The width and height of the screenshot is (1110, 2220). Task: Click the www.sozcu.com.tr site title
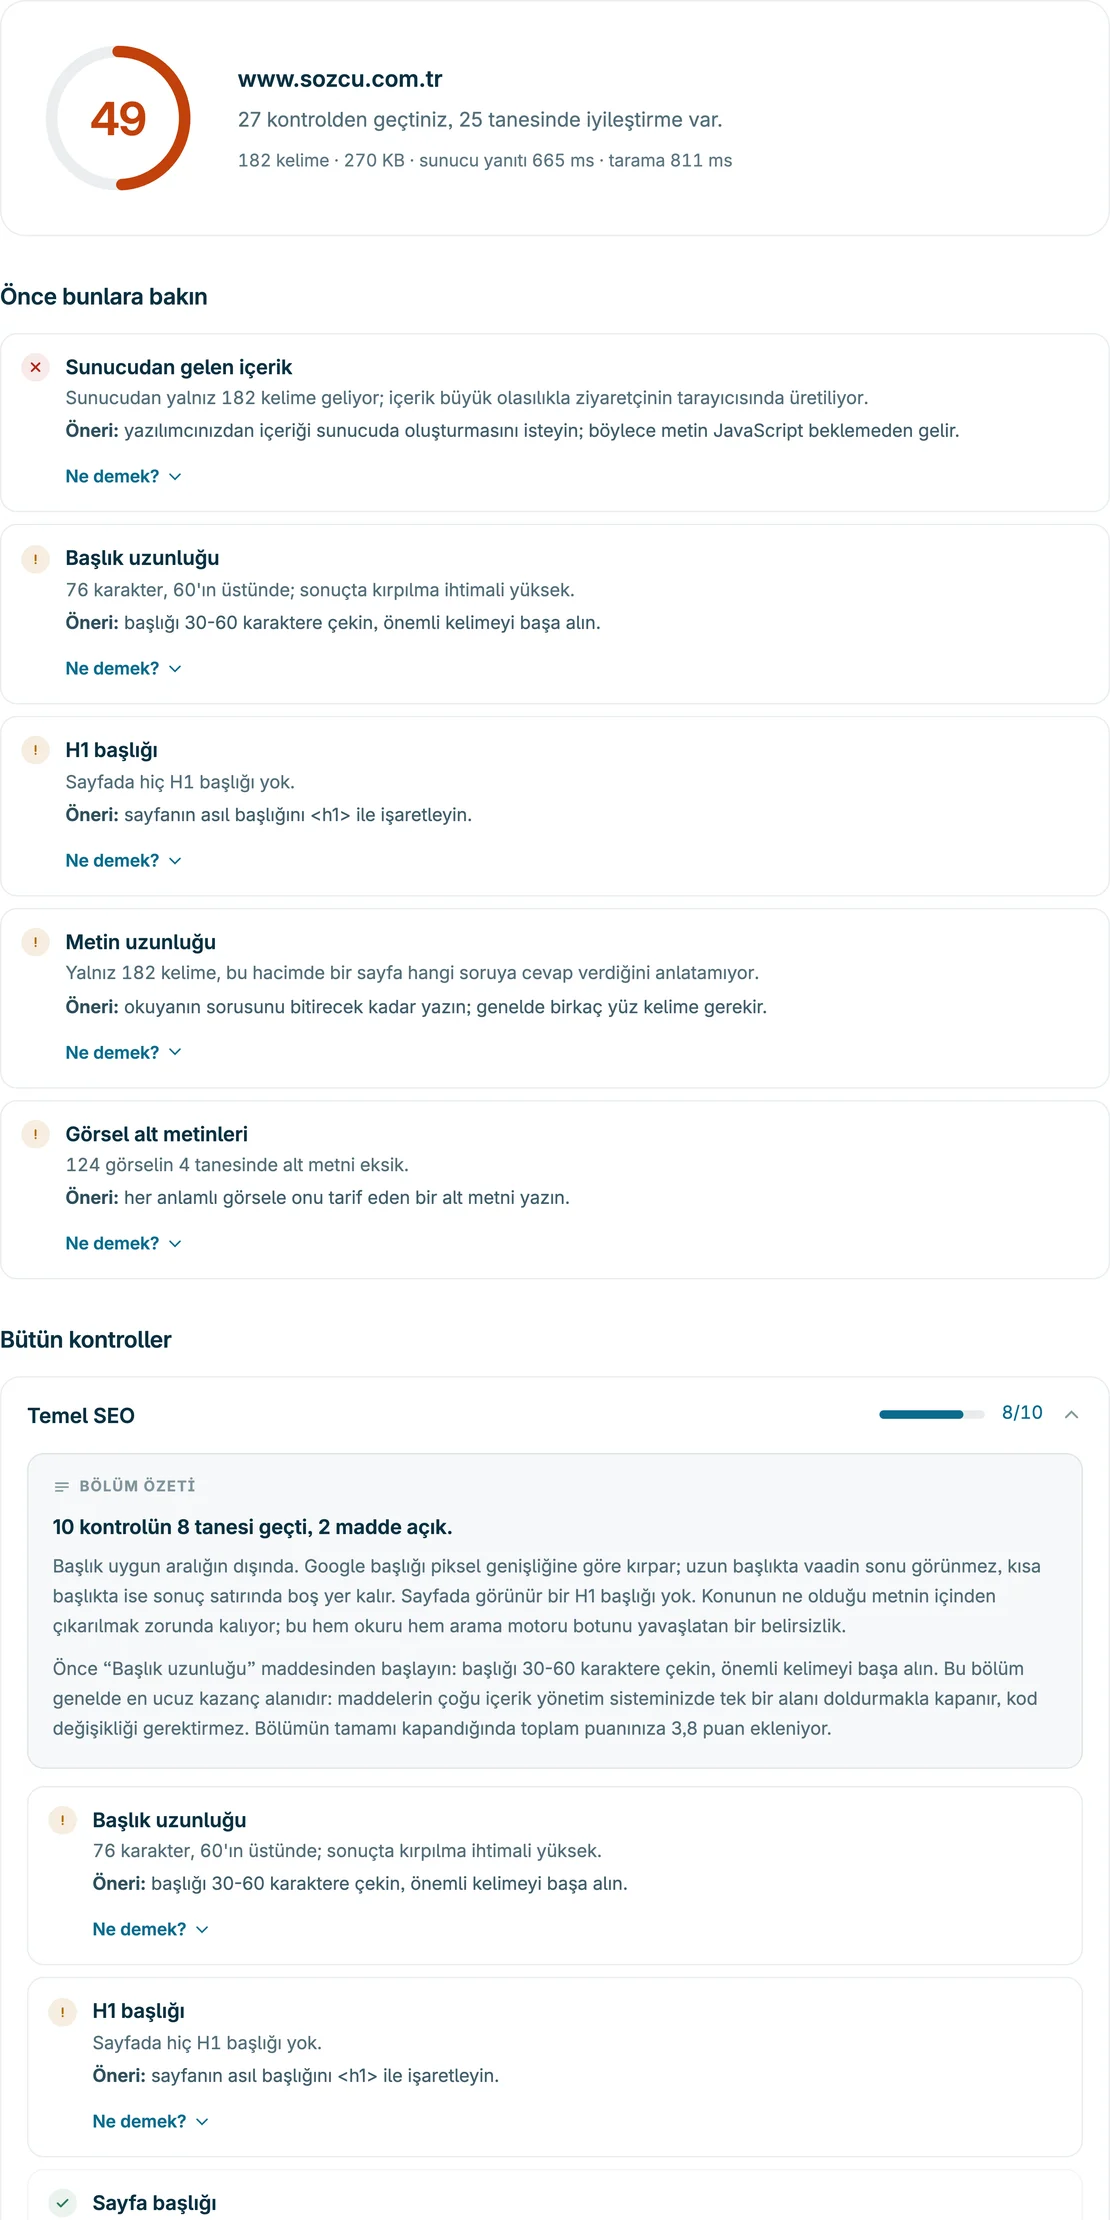pos(340,79)
